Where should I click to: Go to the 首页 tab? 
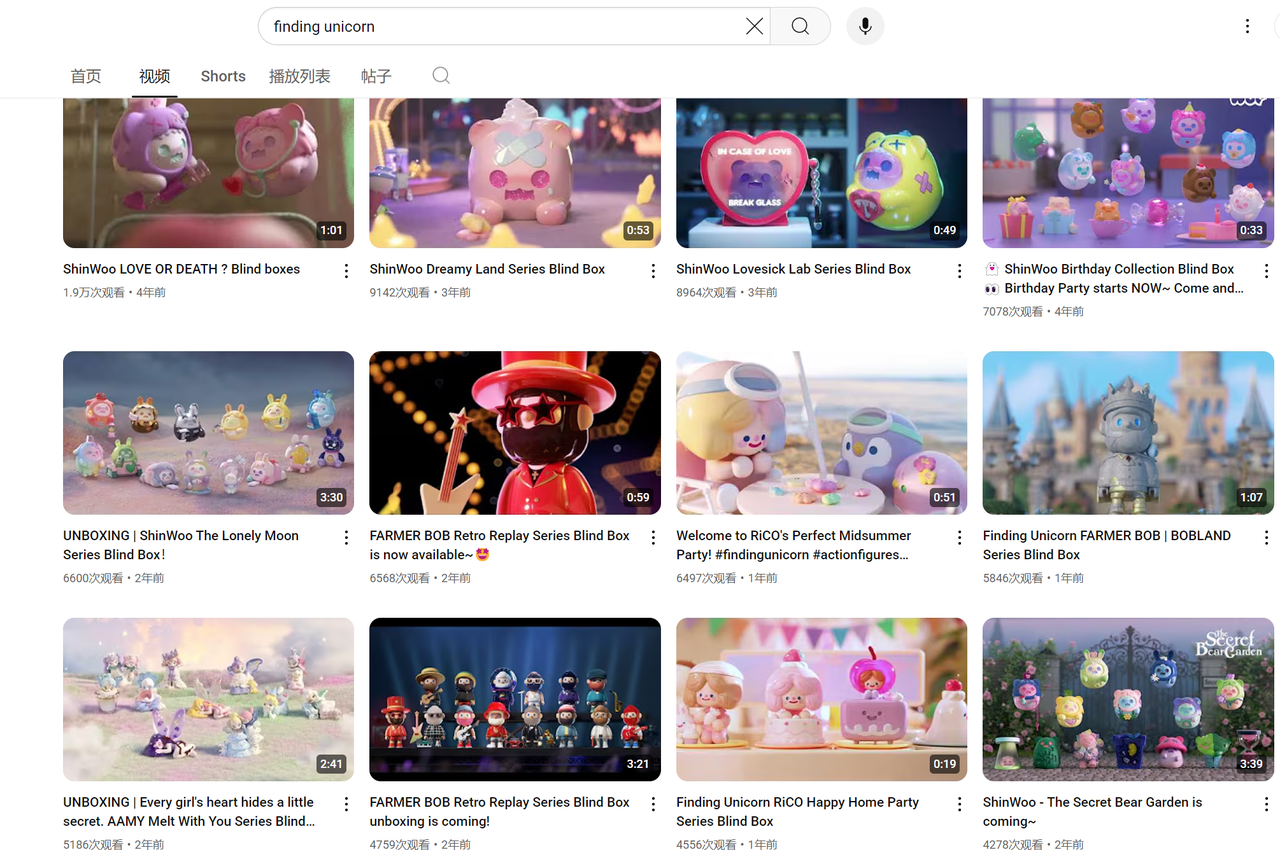[85, 76]
